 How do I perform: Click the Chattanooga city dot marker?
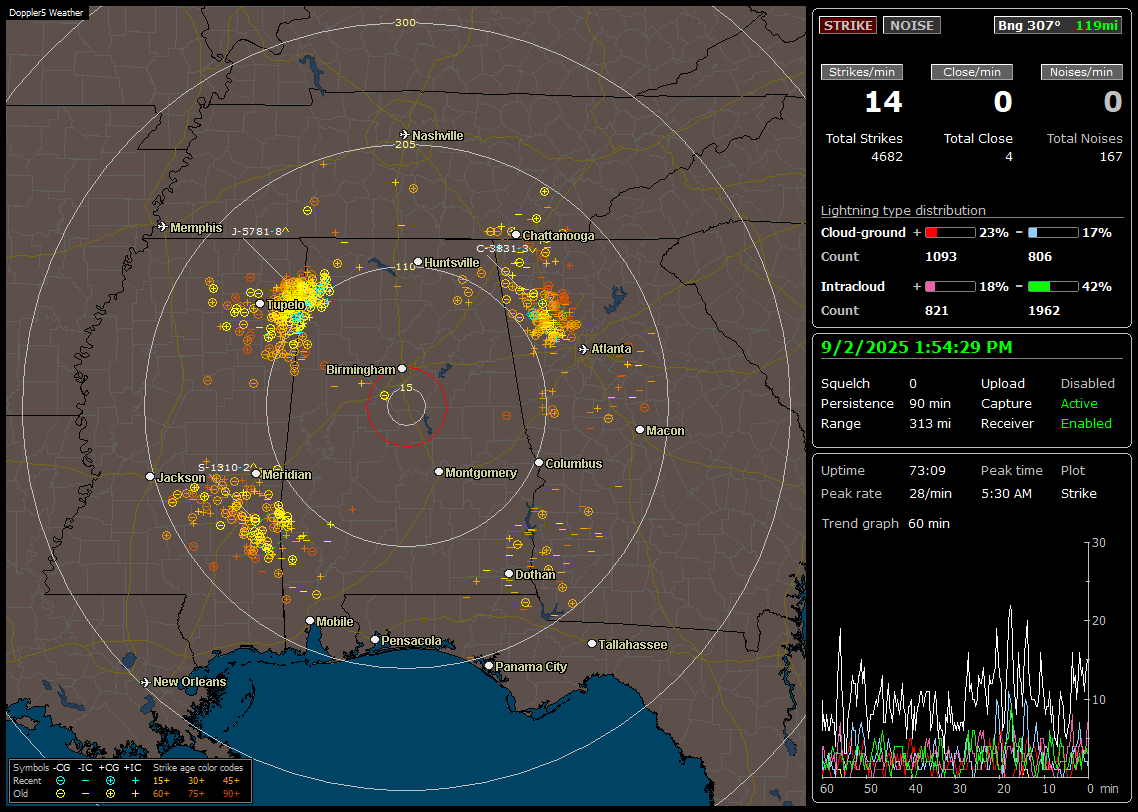tap(516, 234)
